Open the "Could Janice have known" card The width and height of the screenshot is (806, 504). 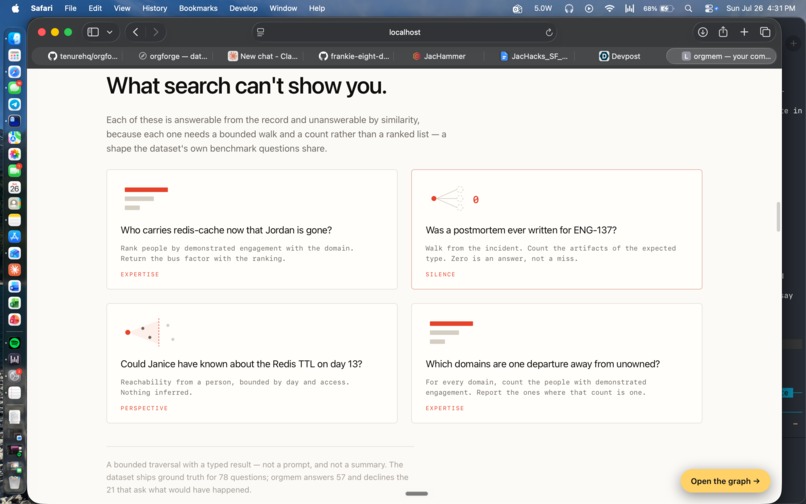tap(252, 363)
